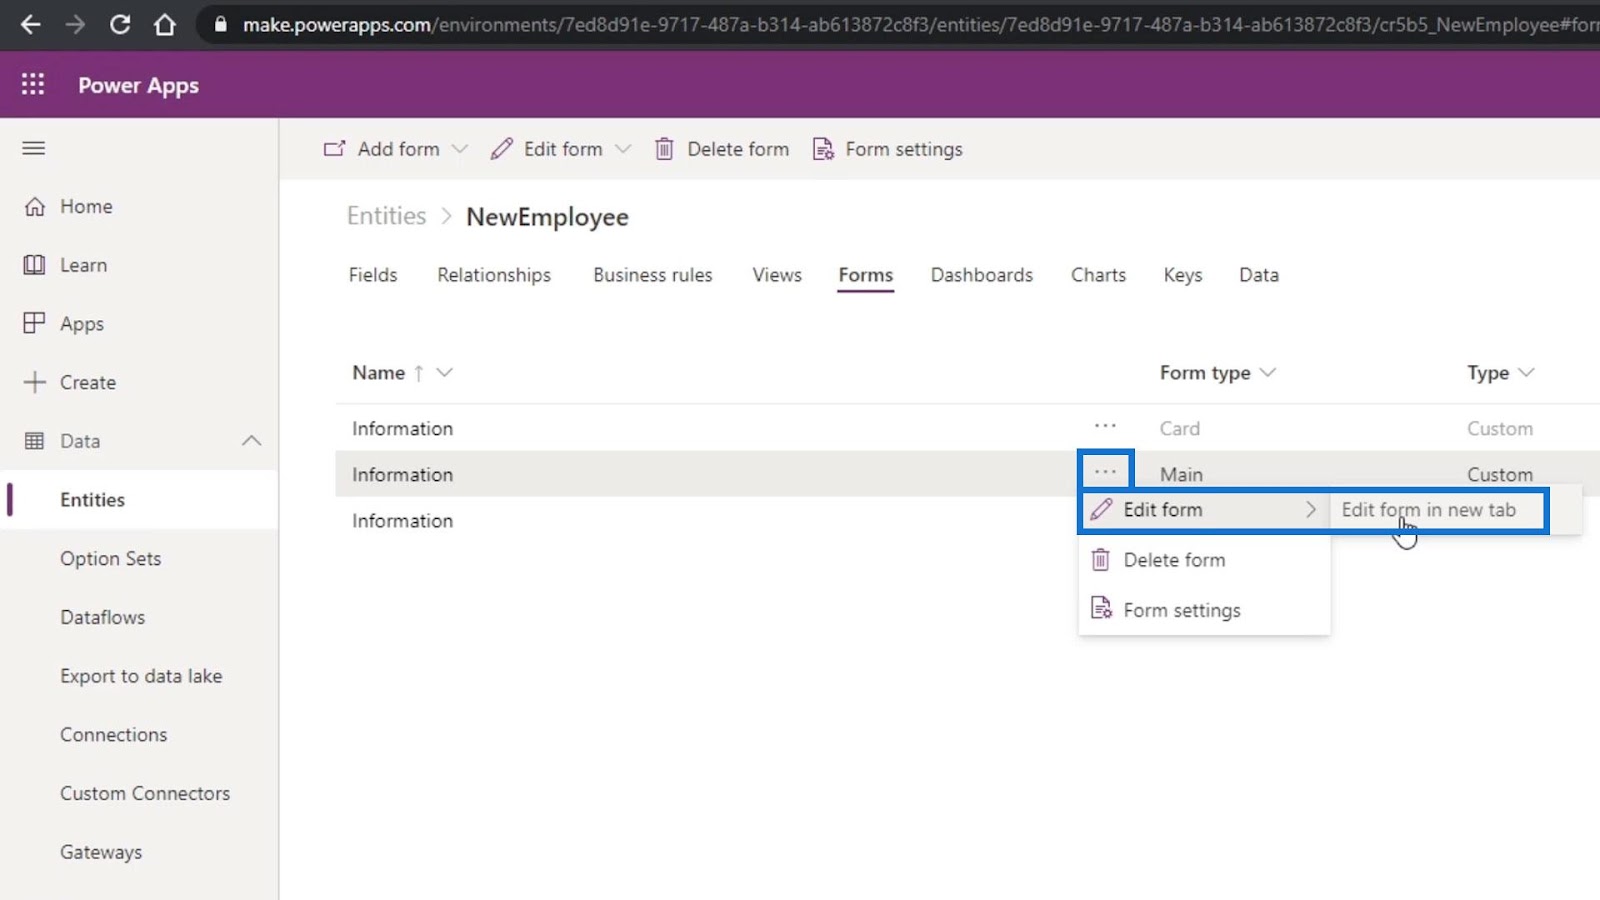Expand the Add form dropdown chevron
The image size is (1600, 900).
tap(460, 149)
